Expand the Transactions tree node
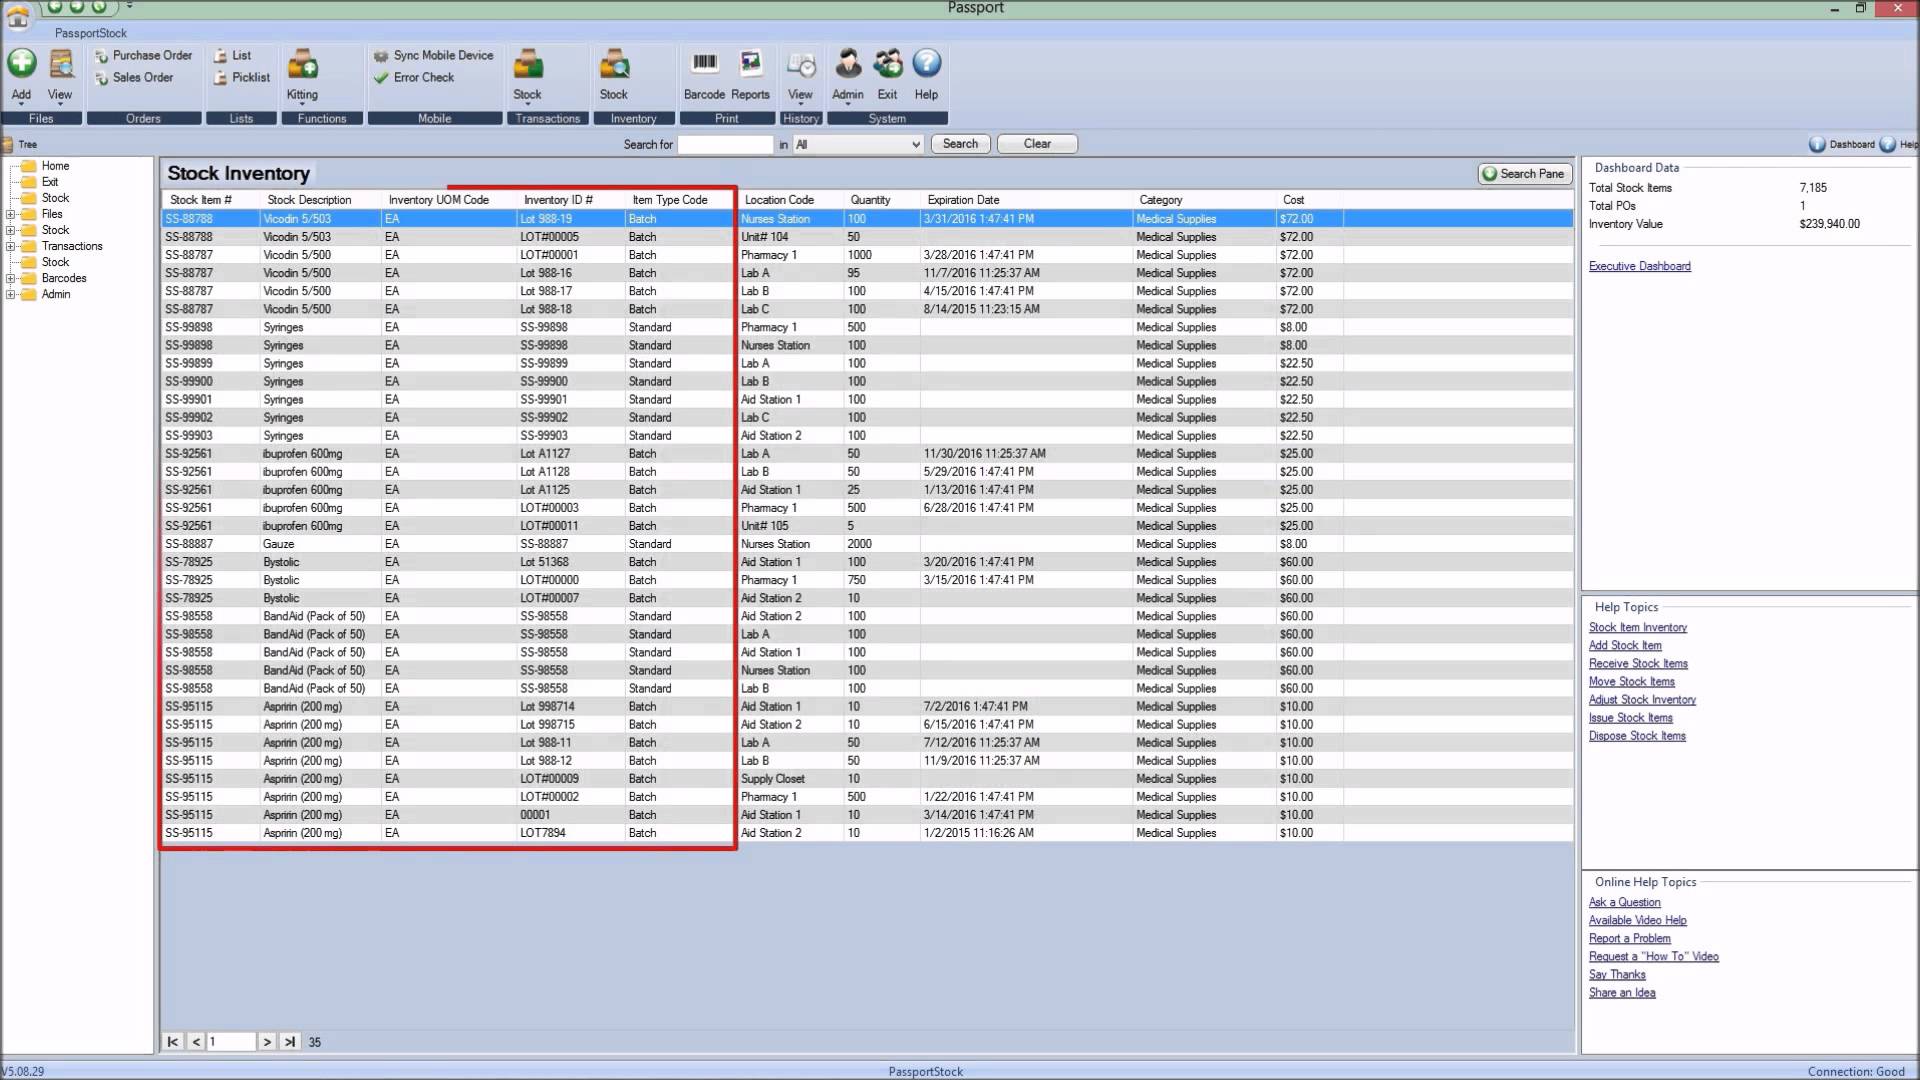 click(10, 246)
